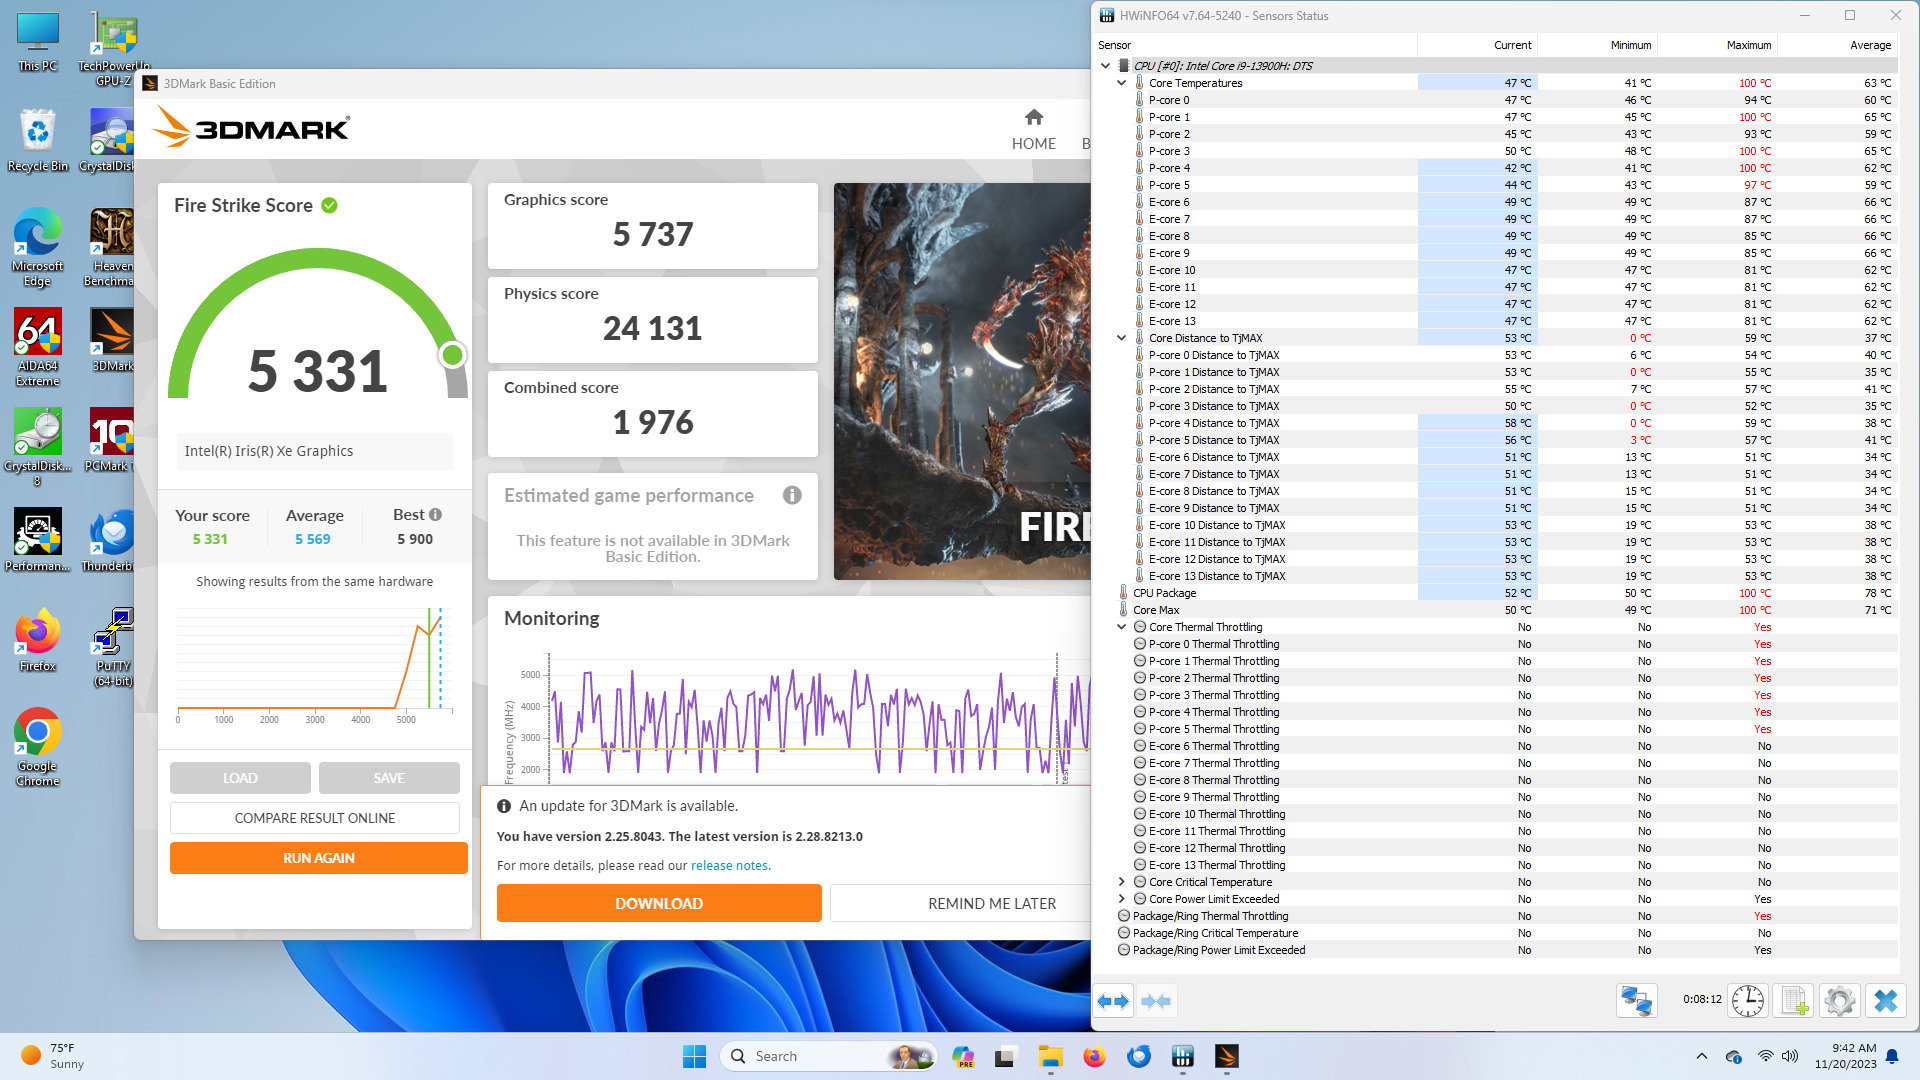Open CrystalDiskMark 8 desktop shortcut

pos(37,447)
